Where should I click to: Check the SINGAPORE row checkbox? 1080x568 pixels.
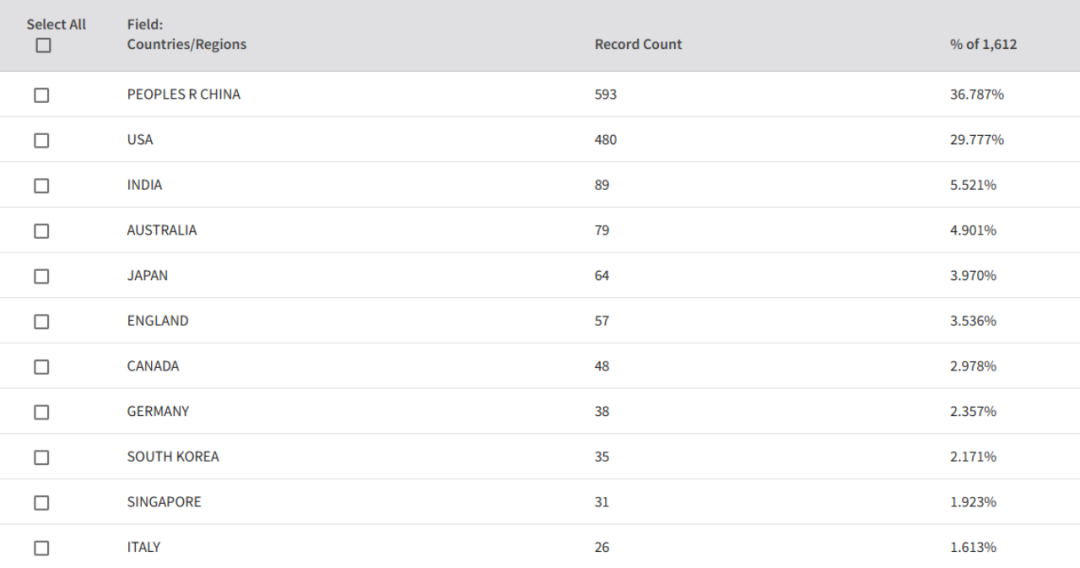click(x=41, y=503)
